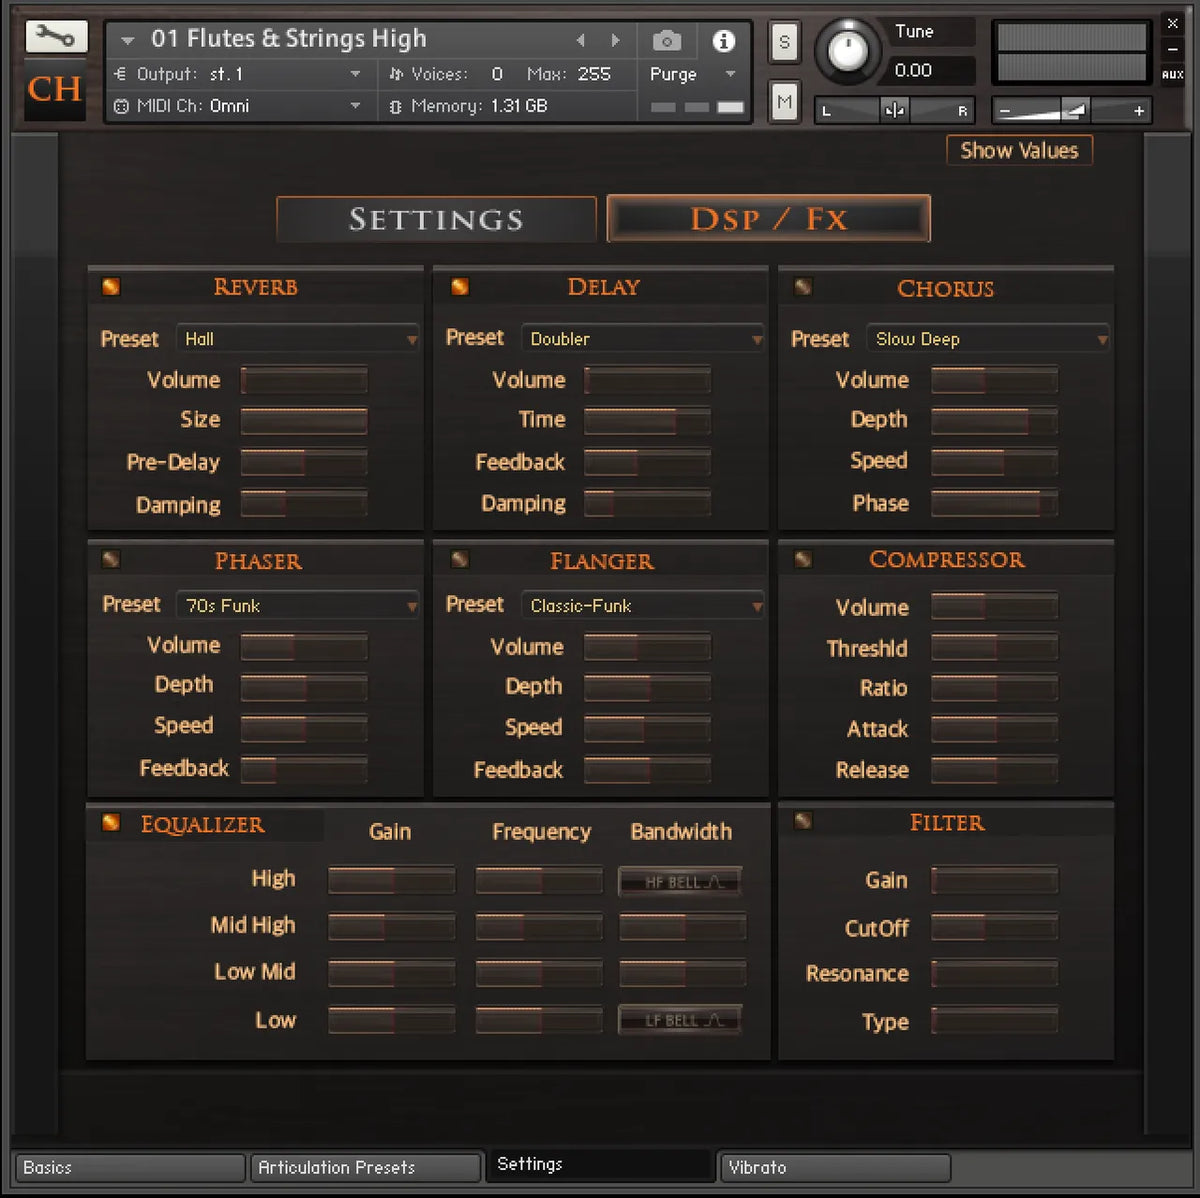This screenshot has width=1200, height=1198.
Task: Click the AUX sends icon
Action: 1172,75
